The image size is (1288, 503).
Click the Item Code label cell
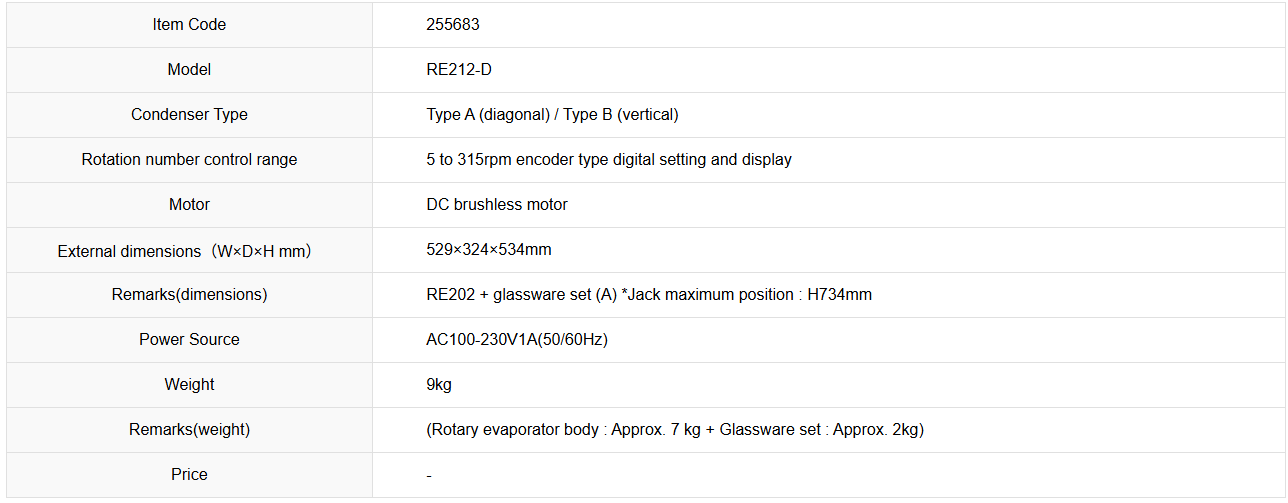189,25
